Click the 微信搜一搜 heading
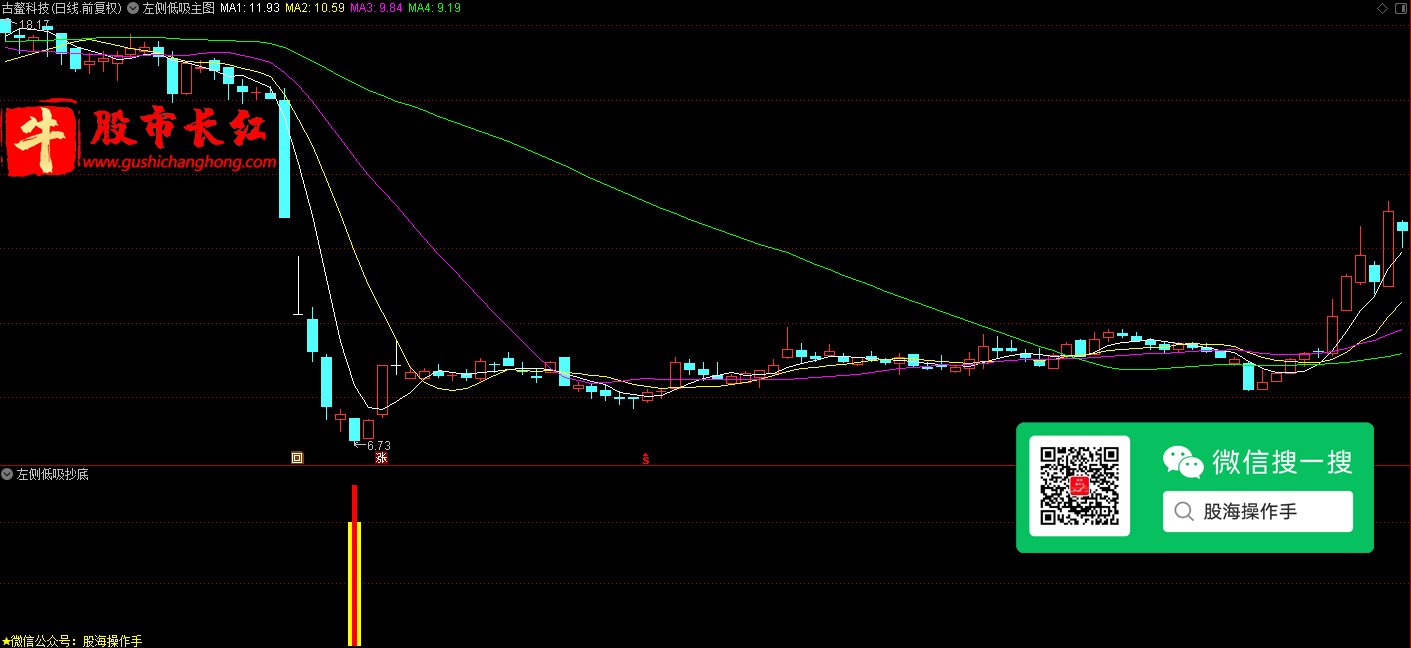The height and width of the screenshot is (648, 1411). 1283,462
